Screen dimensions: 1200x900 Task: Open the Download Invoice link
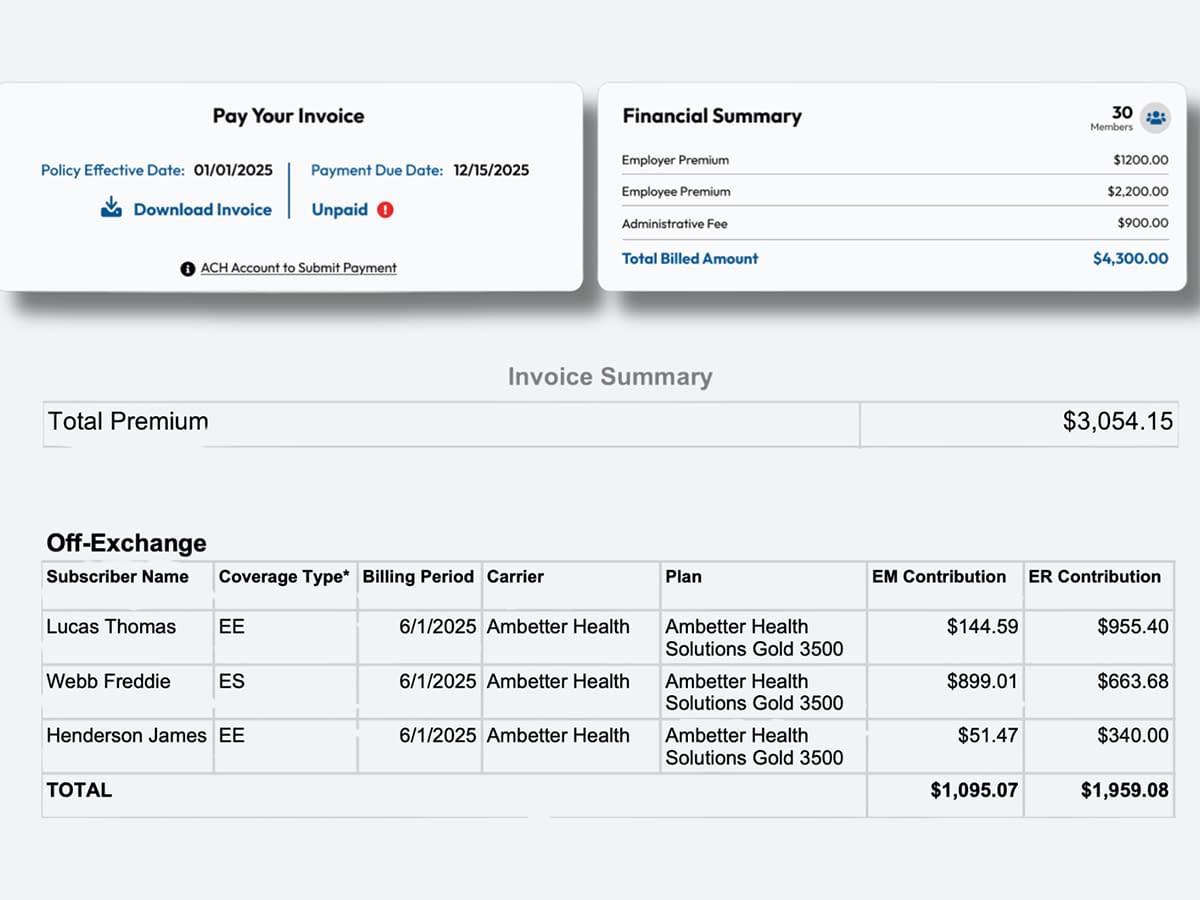pyautogui.click(x=202, y=210)
